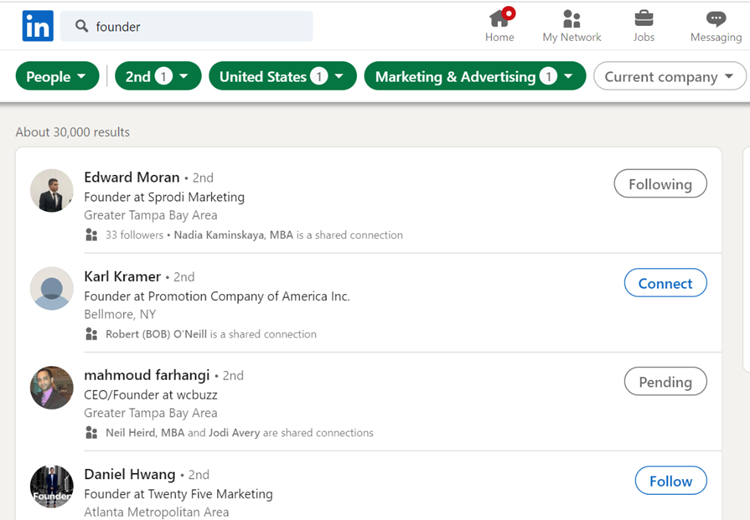Image resolution: width=750 pixels, height=520 pixels.
Task: Click Connect for Karl Kramer
Action: [x=665, y=283]
